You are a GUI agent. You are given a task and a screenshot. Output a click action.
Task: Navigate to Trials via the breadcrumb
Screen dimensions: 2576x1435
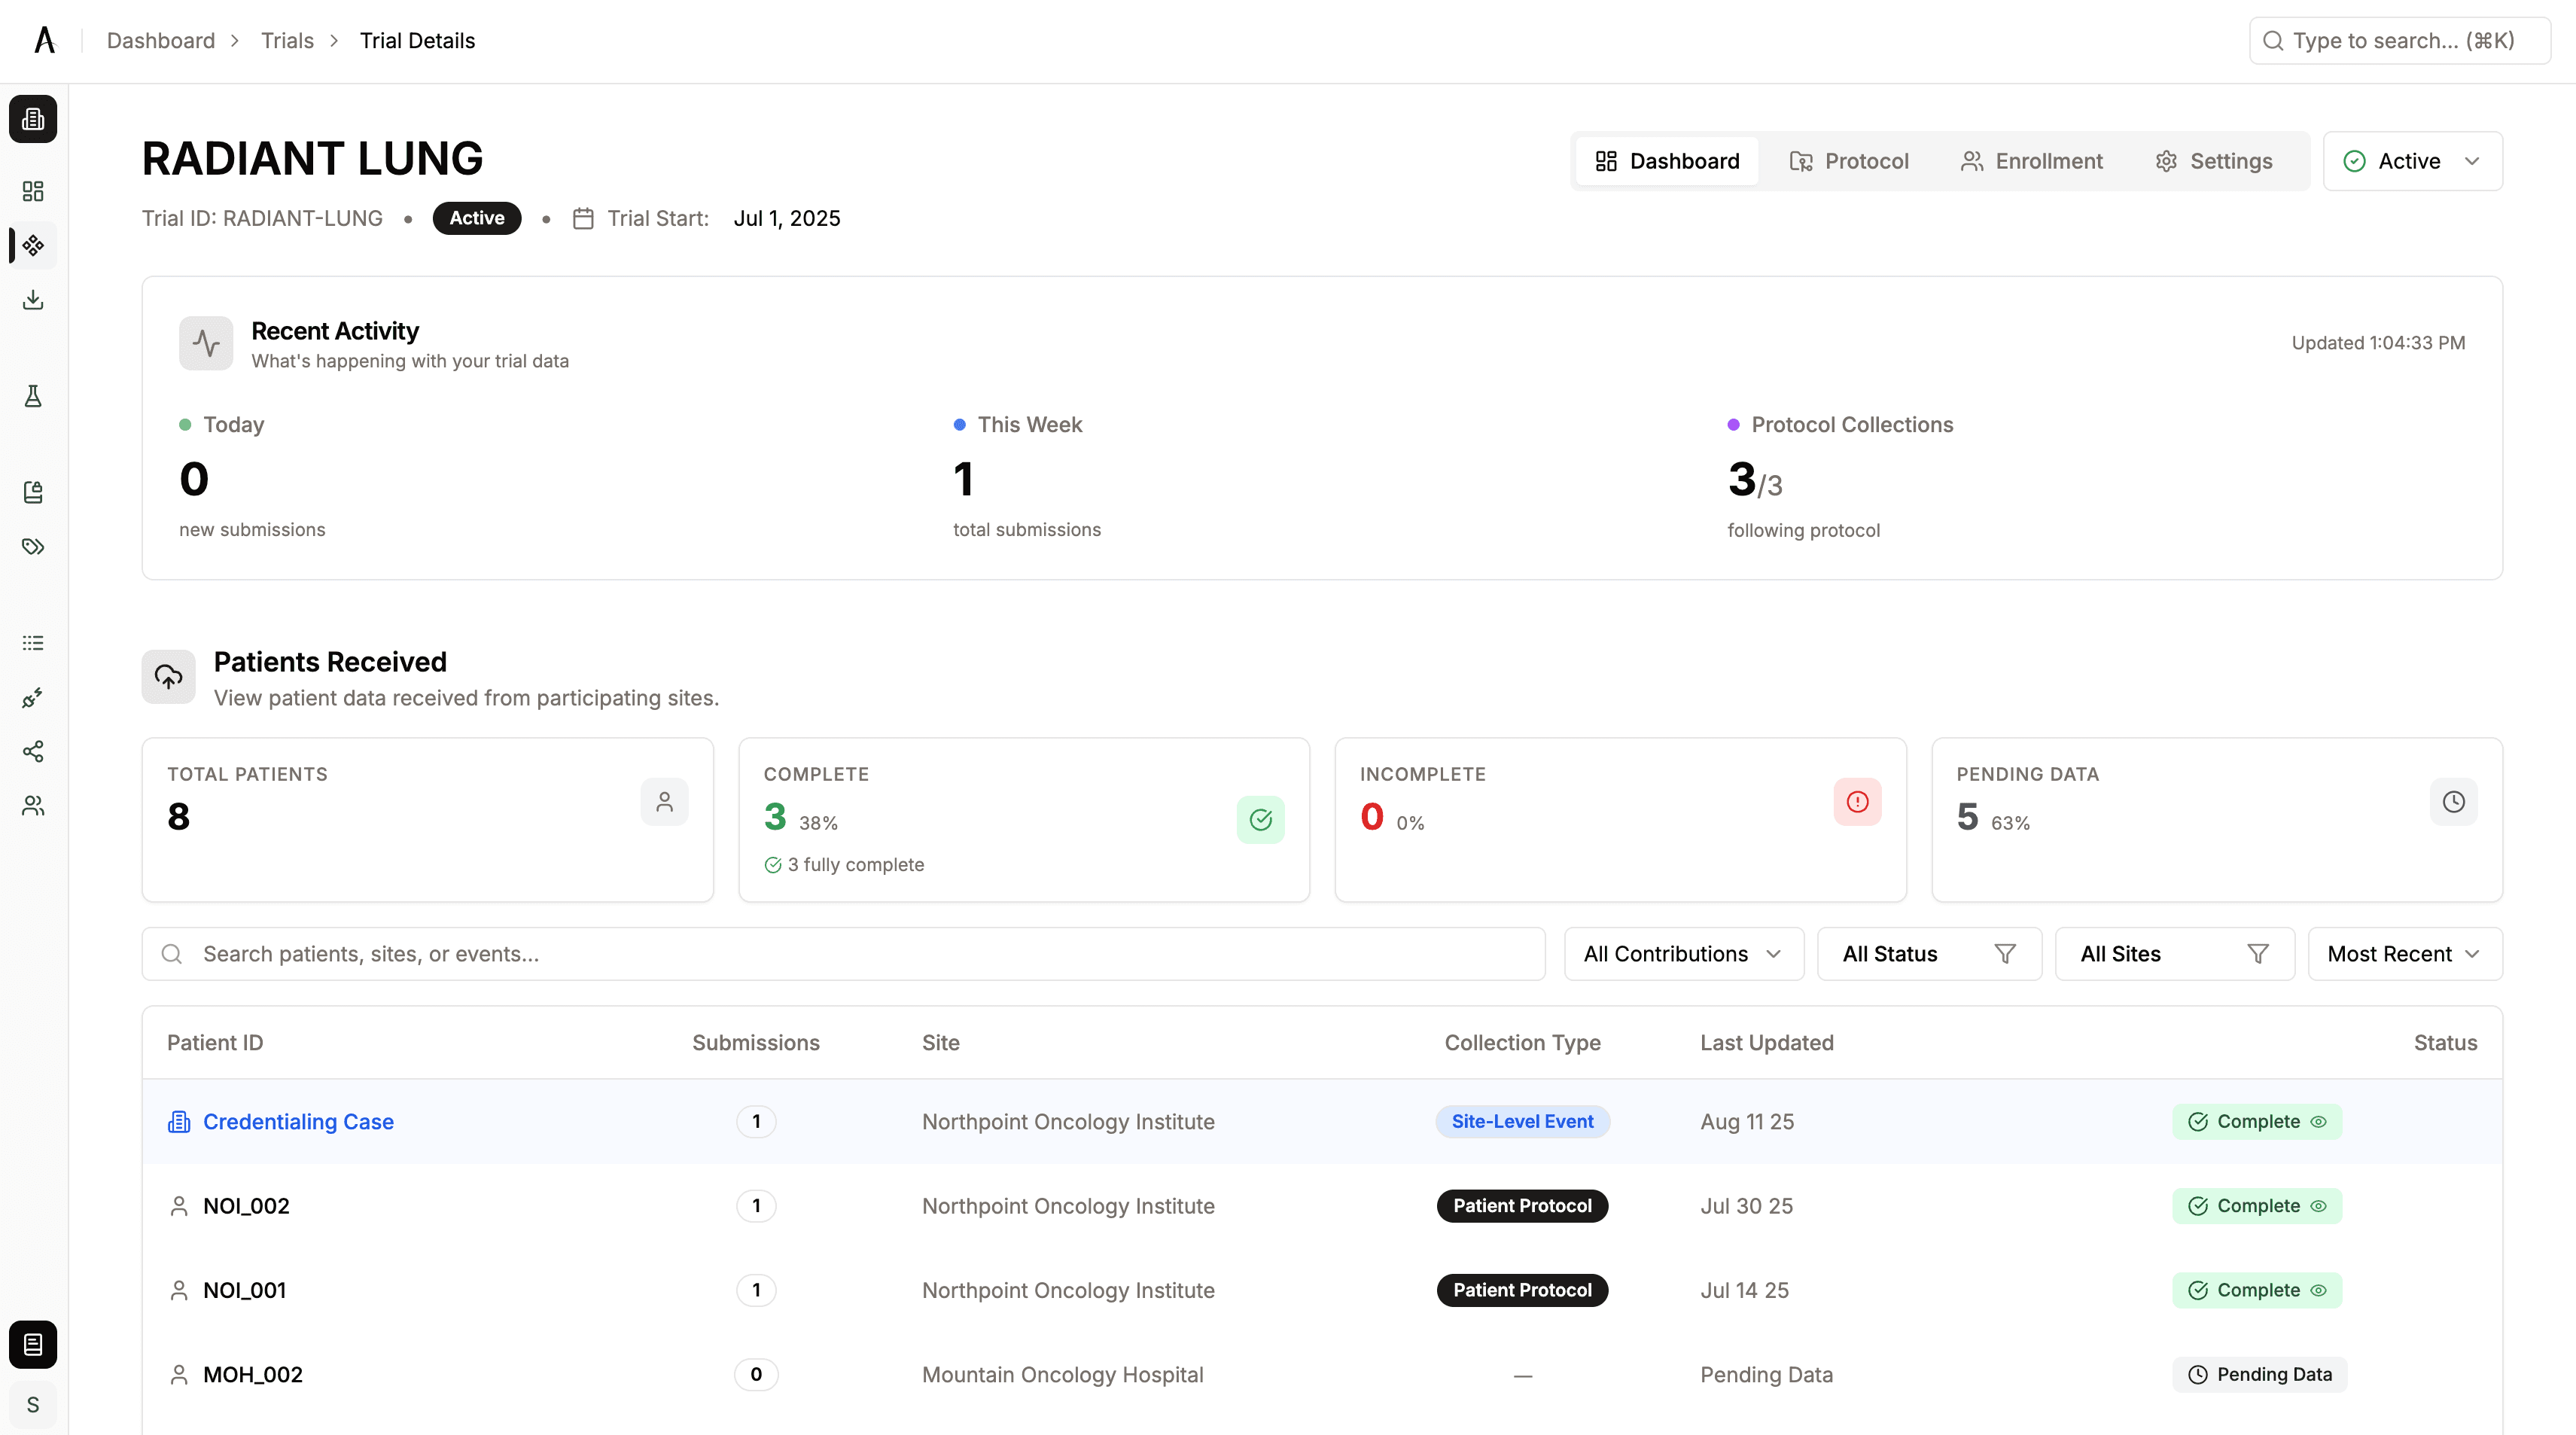(x=286, y=40)
